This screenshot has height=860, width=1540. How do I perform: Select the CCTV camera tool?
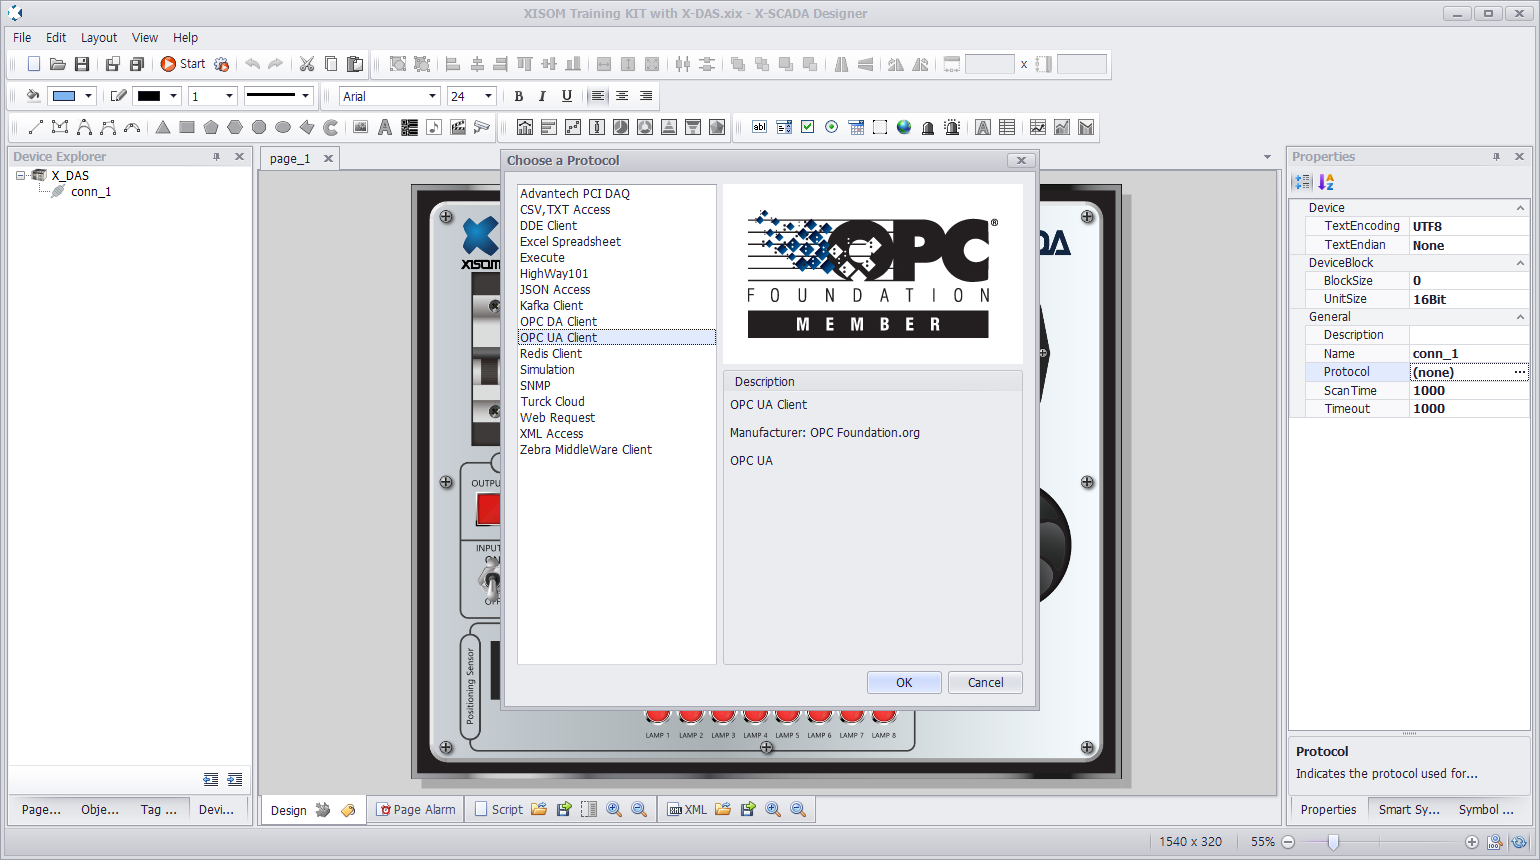(x=482, y=127)
